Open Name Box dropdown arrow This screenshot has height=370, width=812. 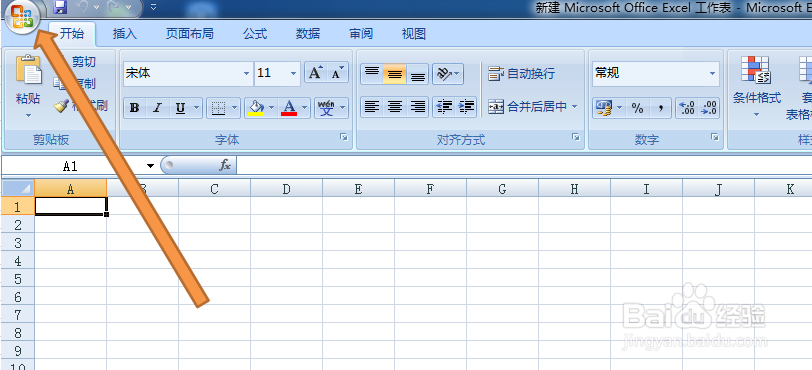click(x=150, y=166)
